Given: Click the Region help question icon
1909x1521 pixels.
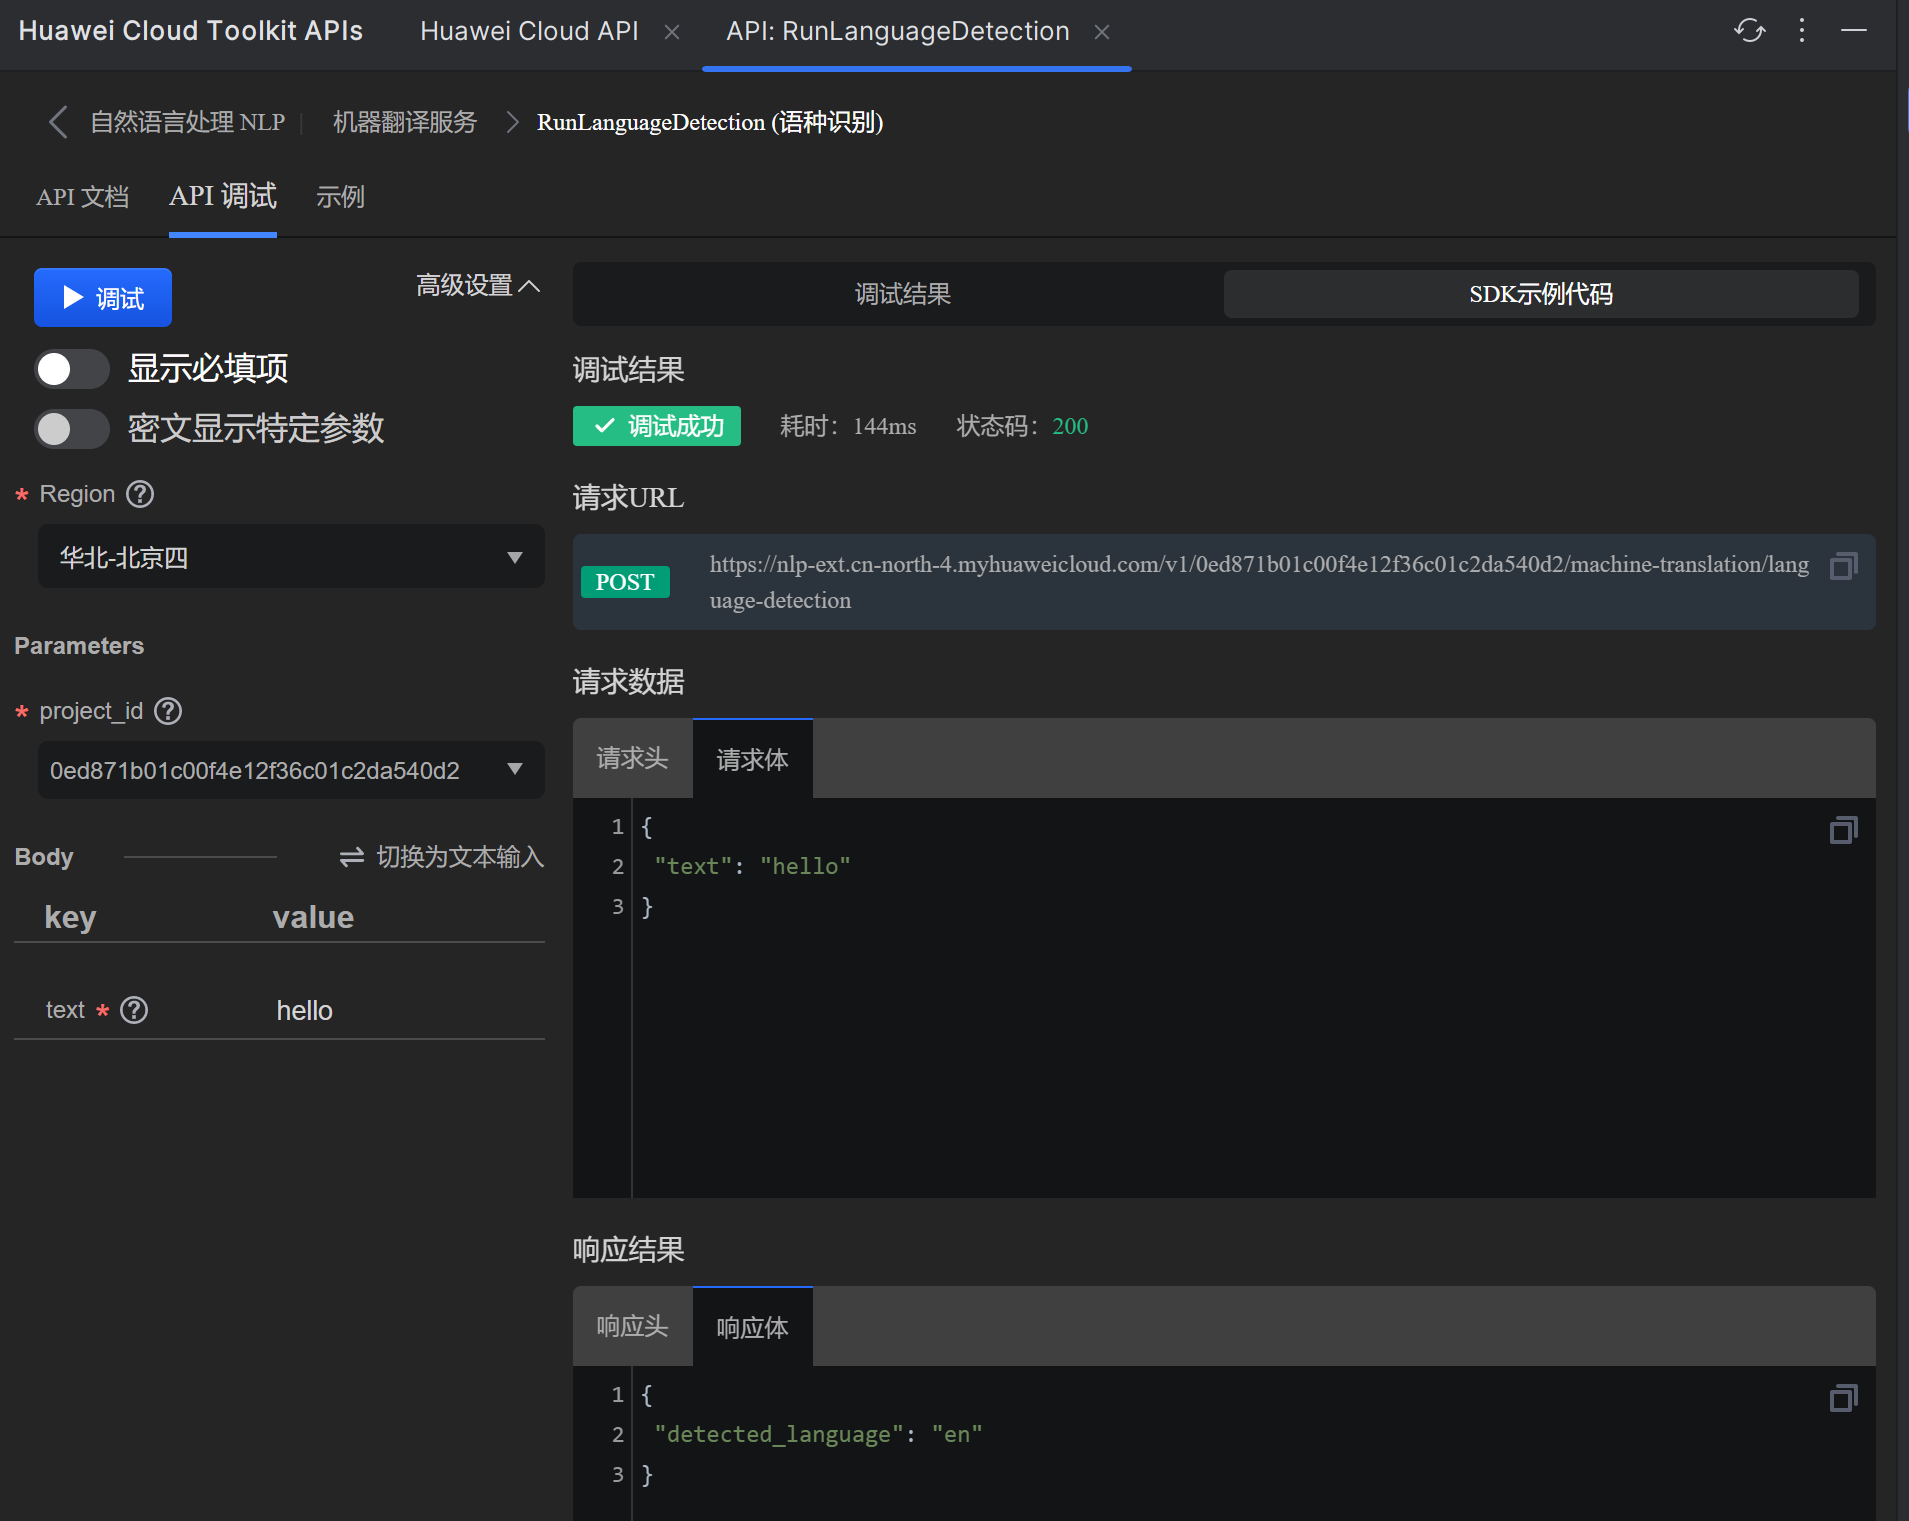Looking at the screenshot, I should click(140, 494).
